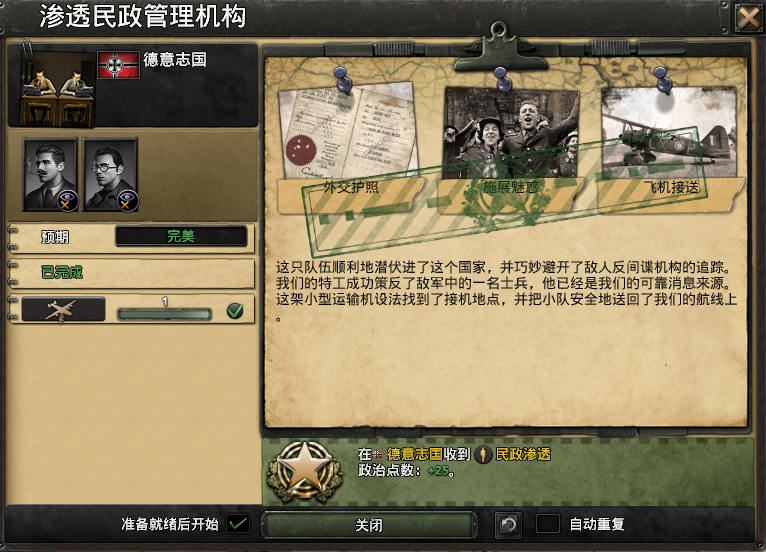Click the 德意志国 highlighted country link
This screenshot has width=766, height=552.
[415, 454]
